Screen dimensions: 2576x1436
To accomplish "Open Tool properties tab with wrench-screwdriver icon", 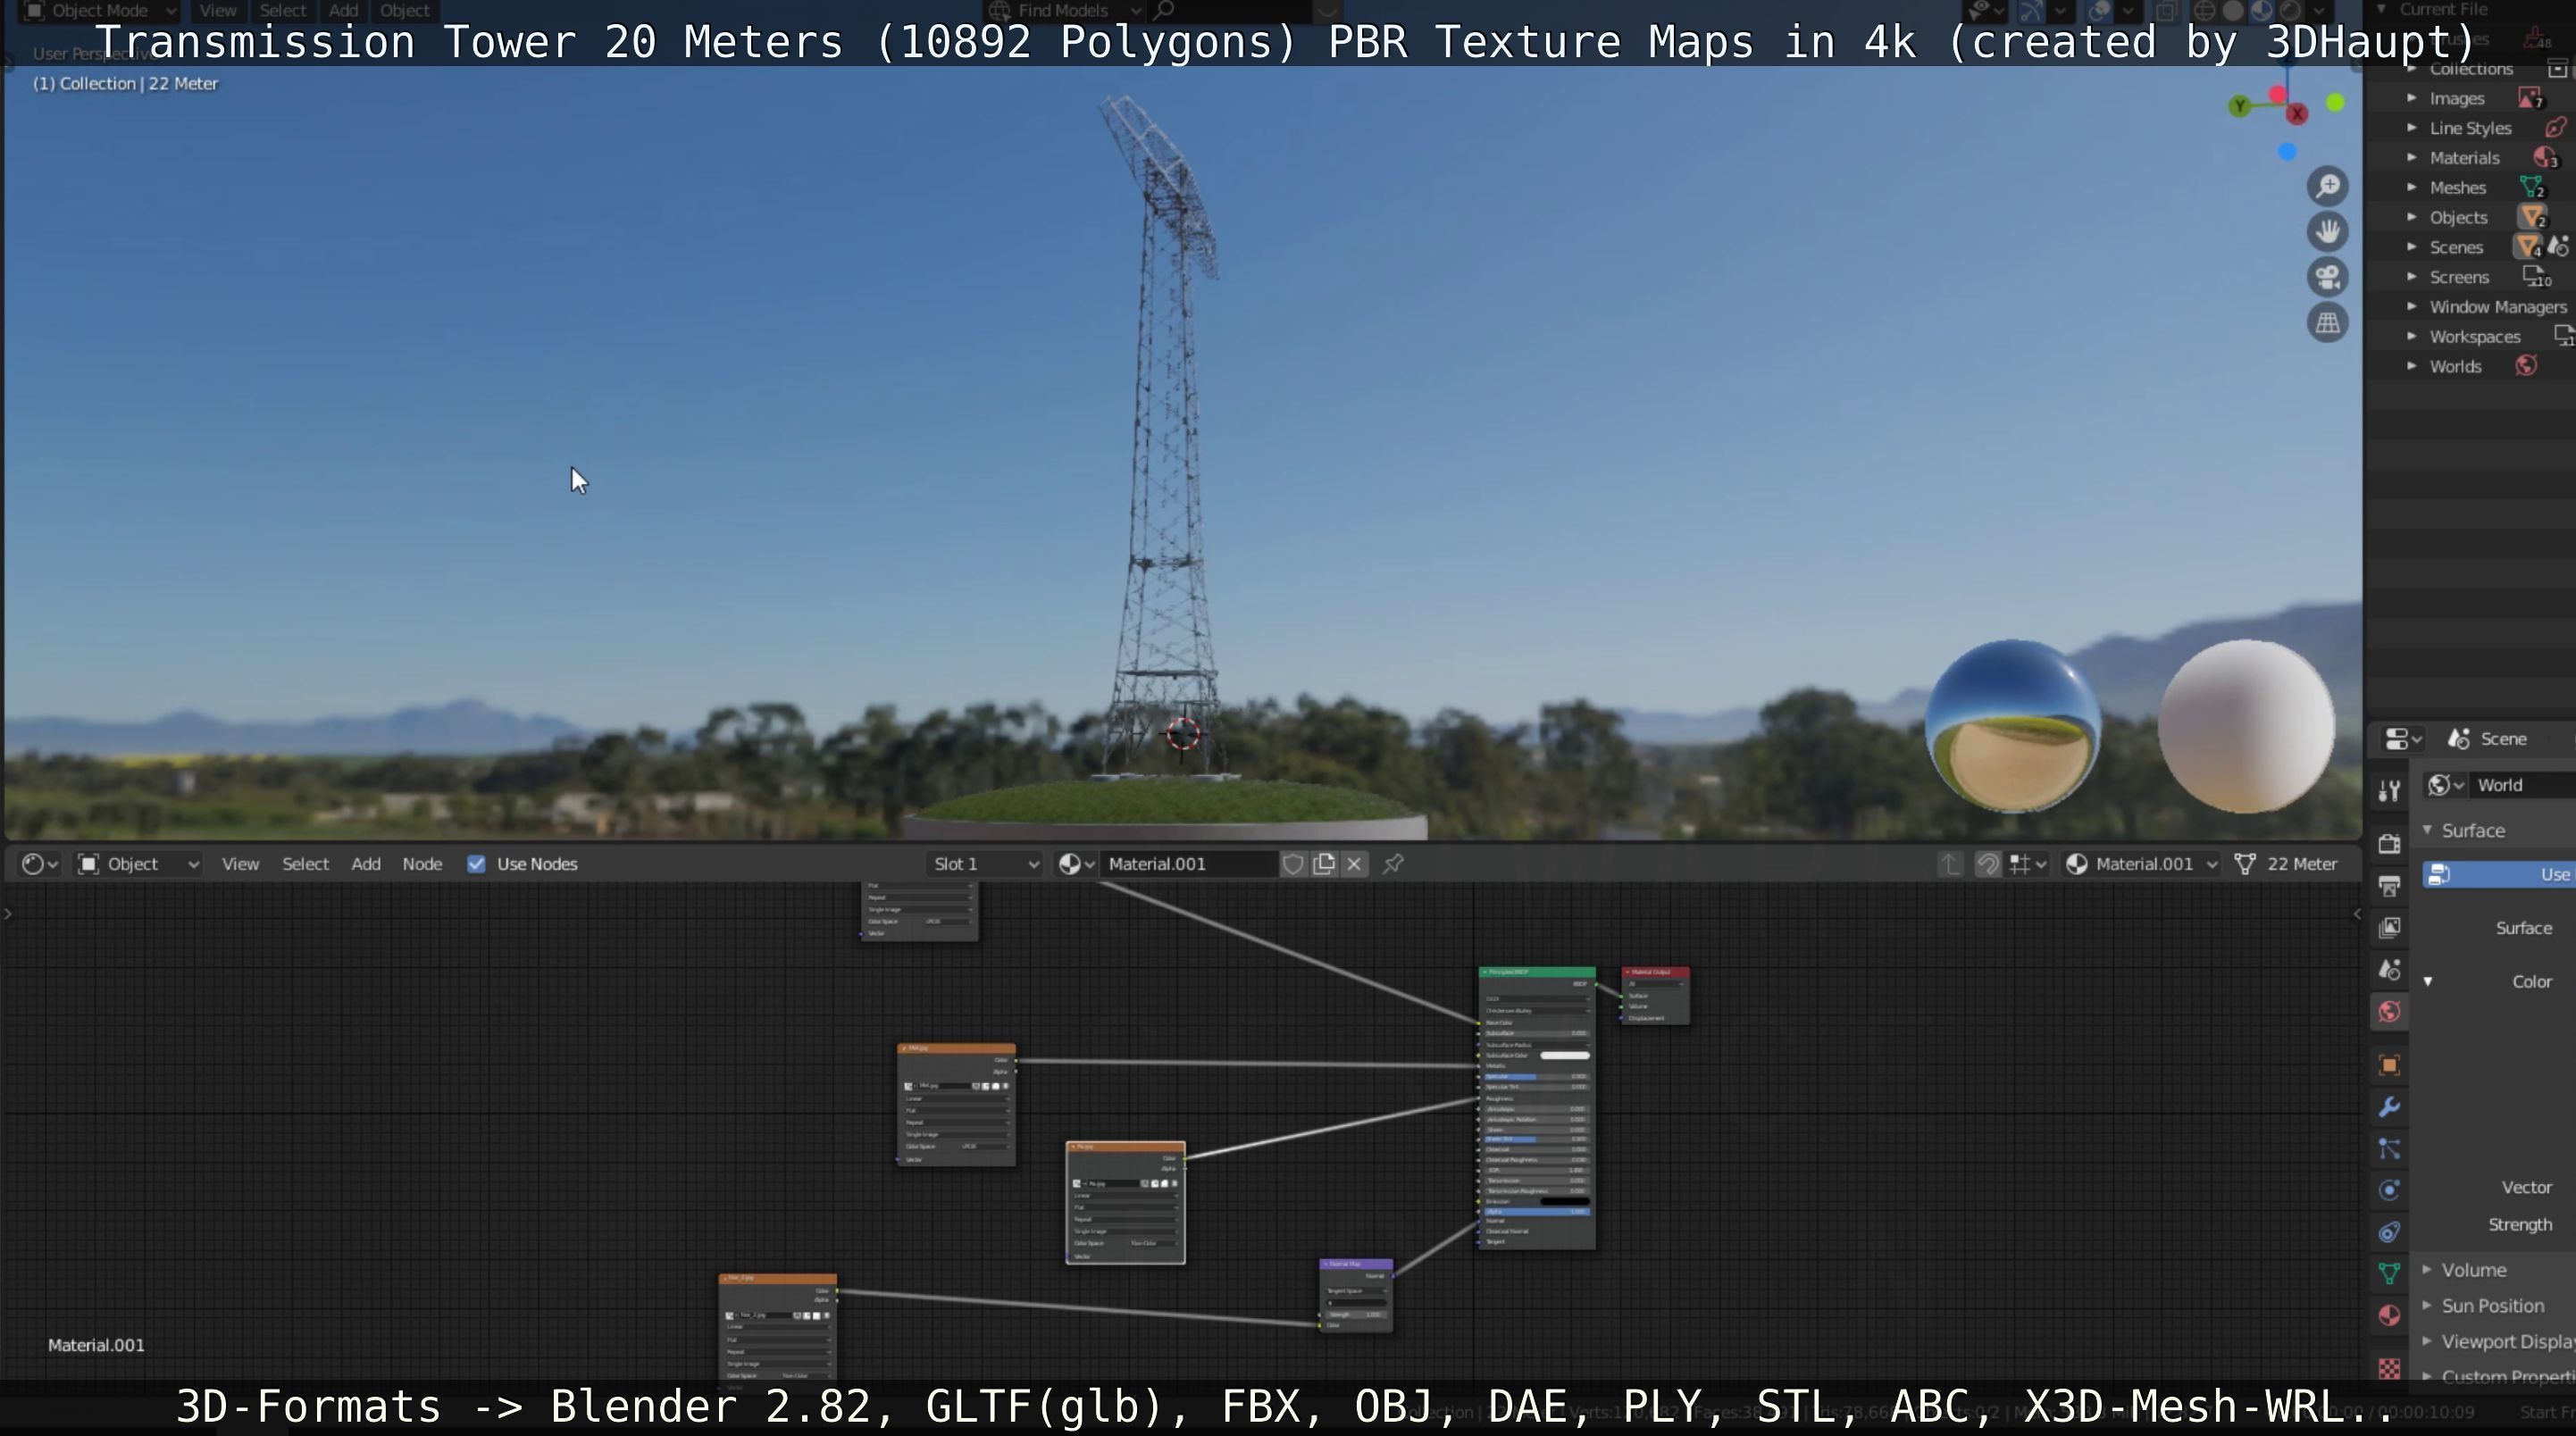I will [x=2389, y=791].
